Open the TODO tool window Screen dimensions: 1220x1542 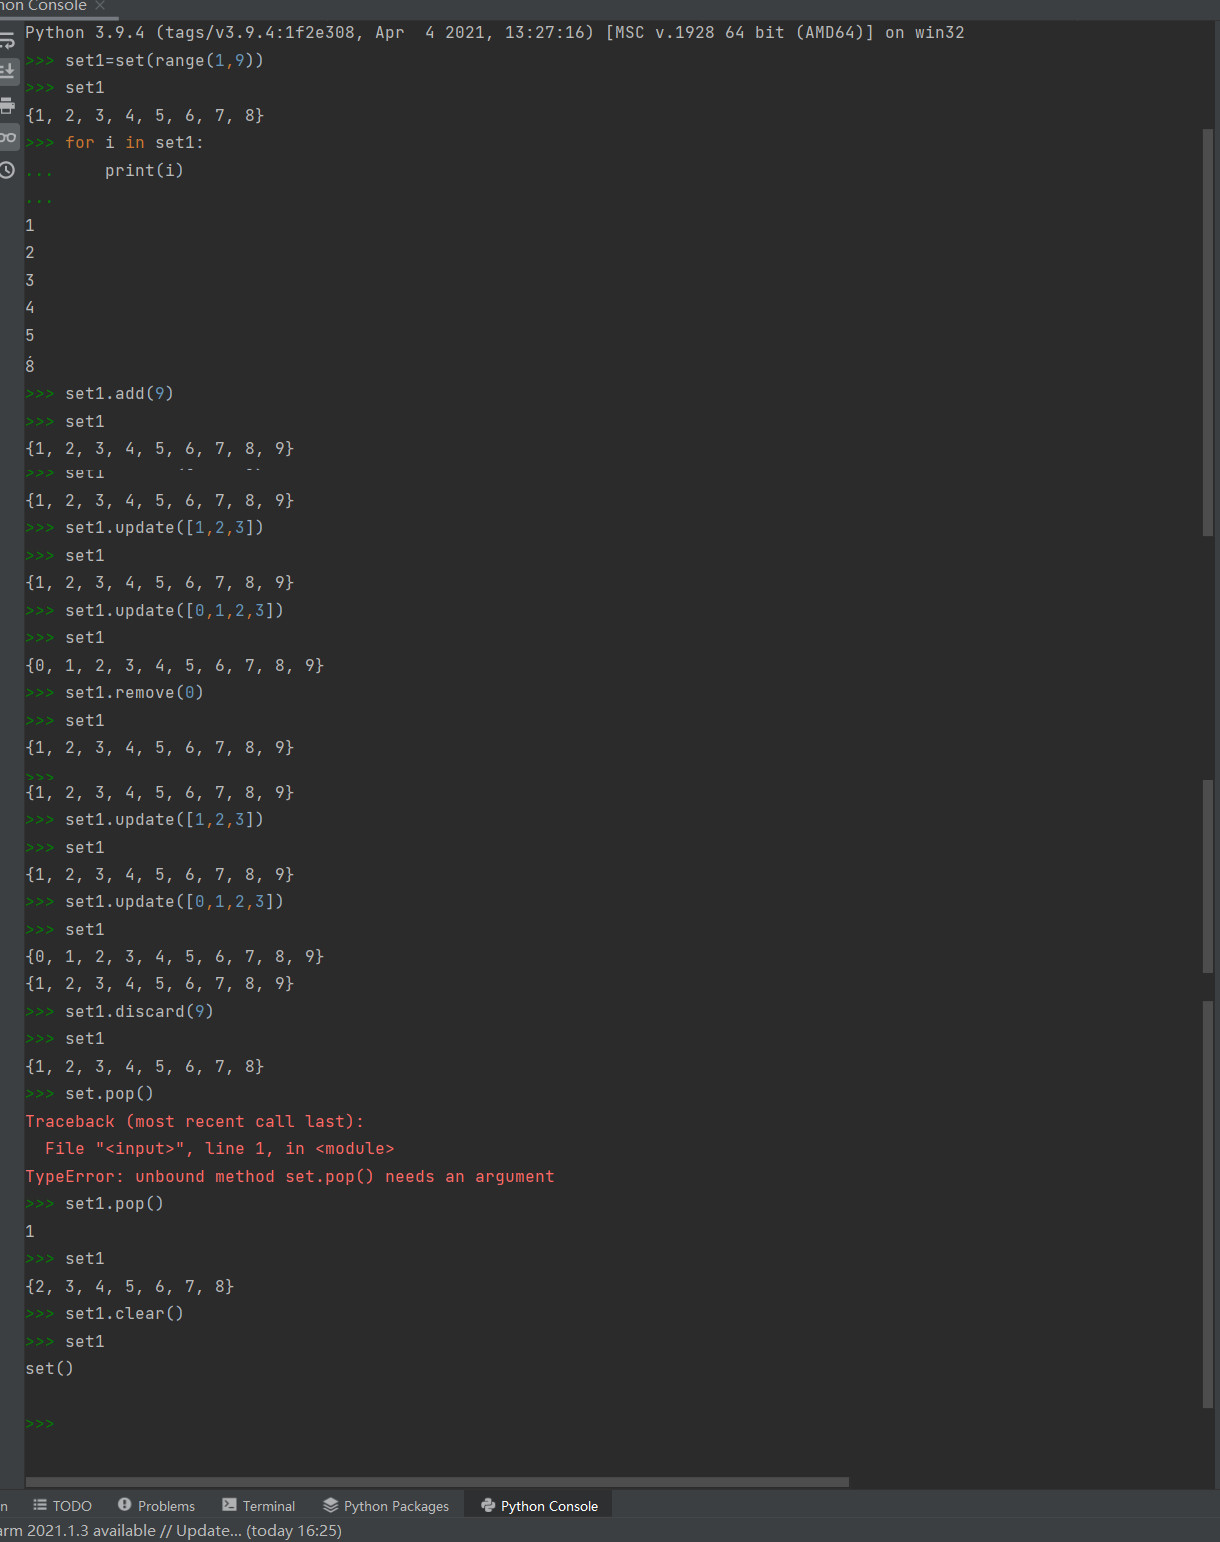coord(62,1506)
